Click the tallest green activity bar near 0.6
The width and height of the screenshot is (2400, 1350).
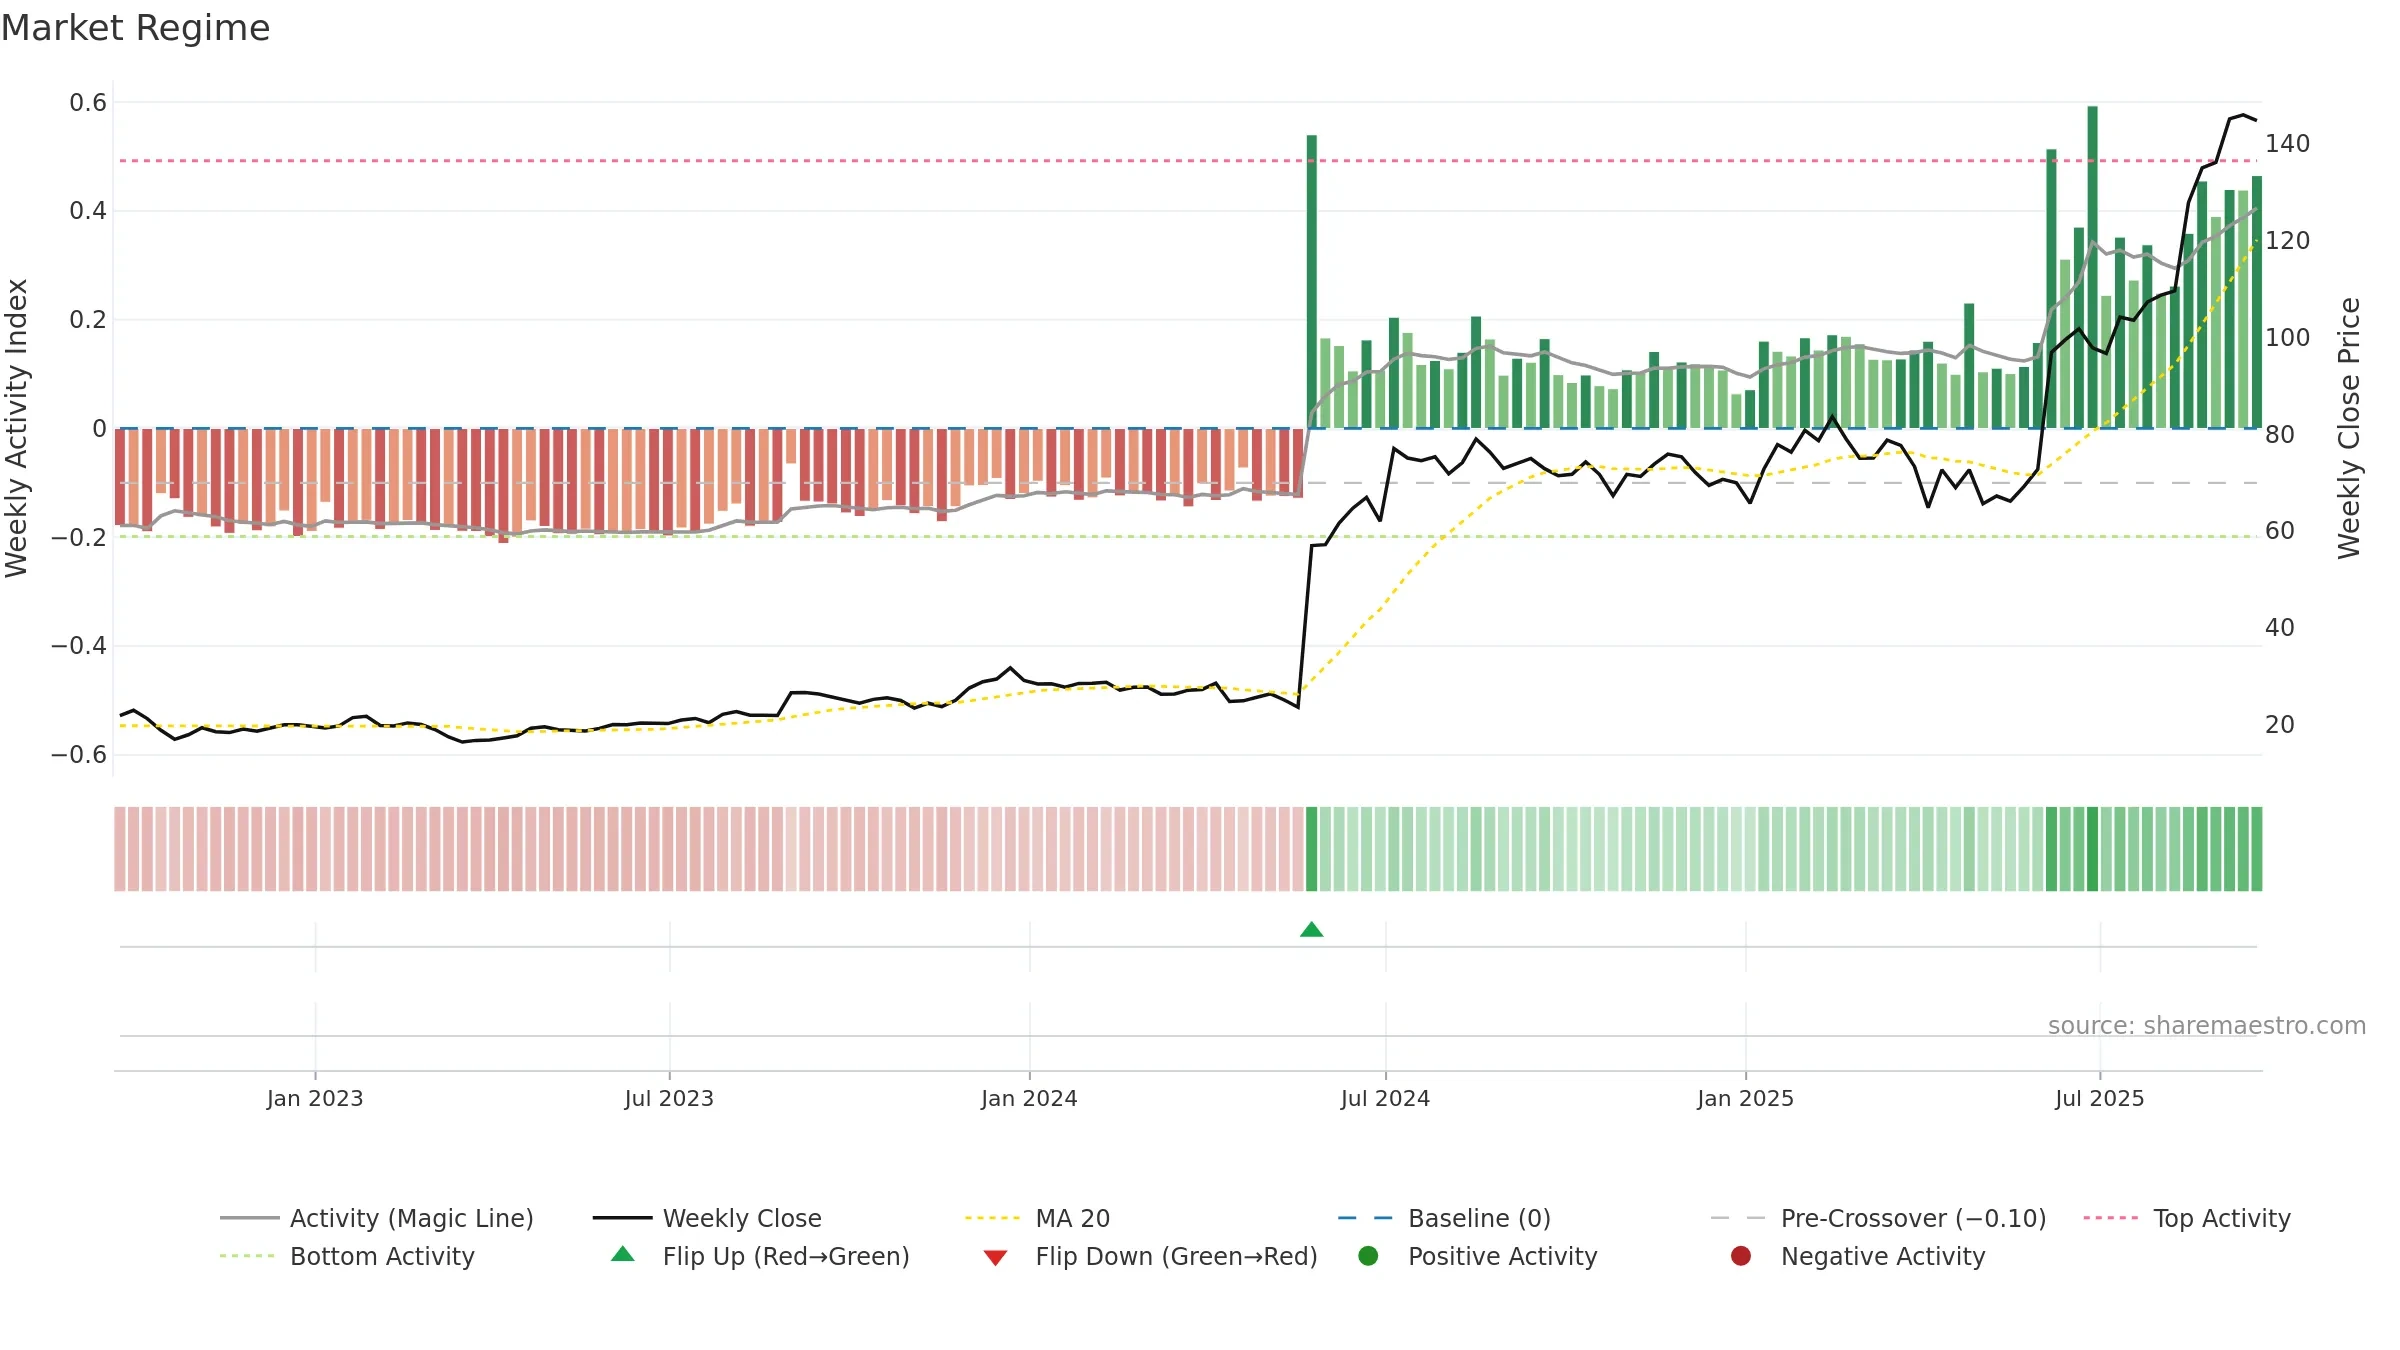2092,267
